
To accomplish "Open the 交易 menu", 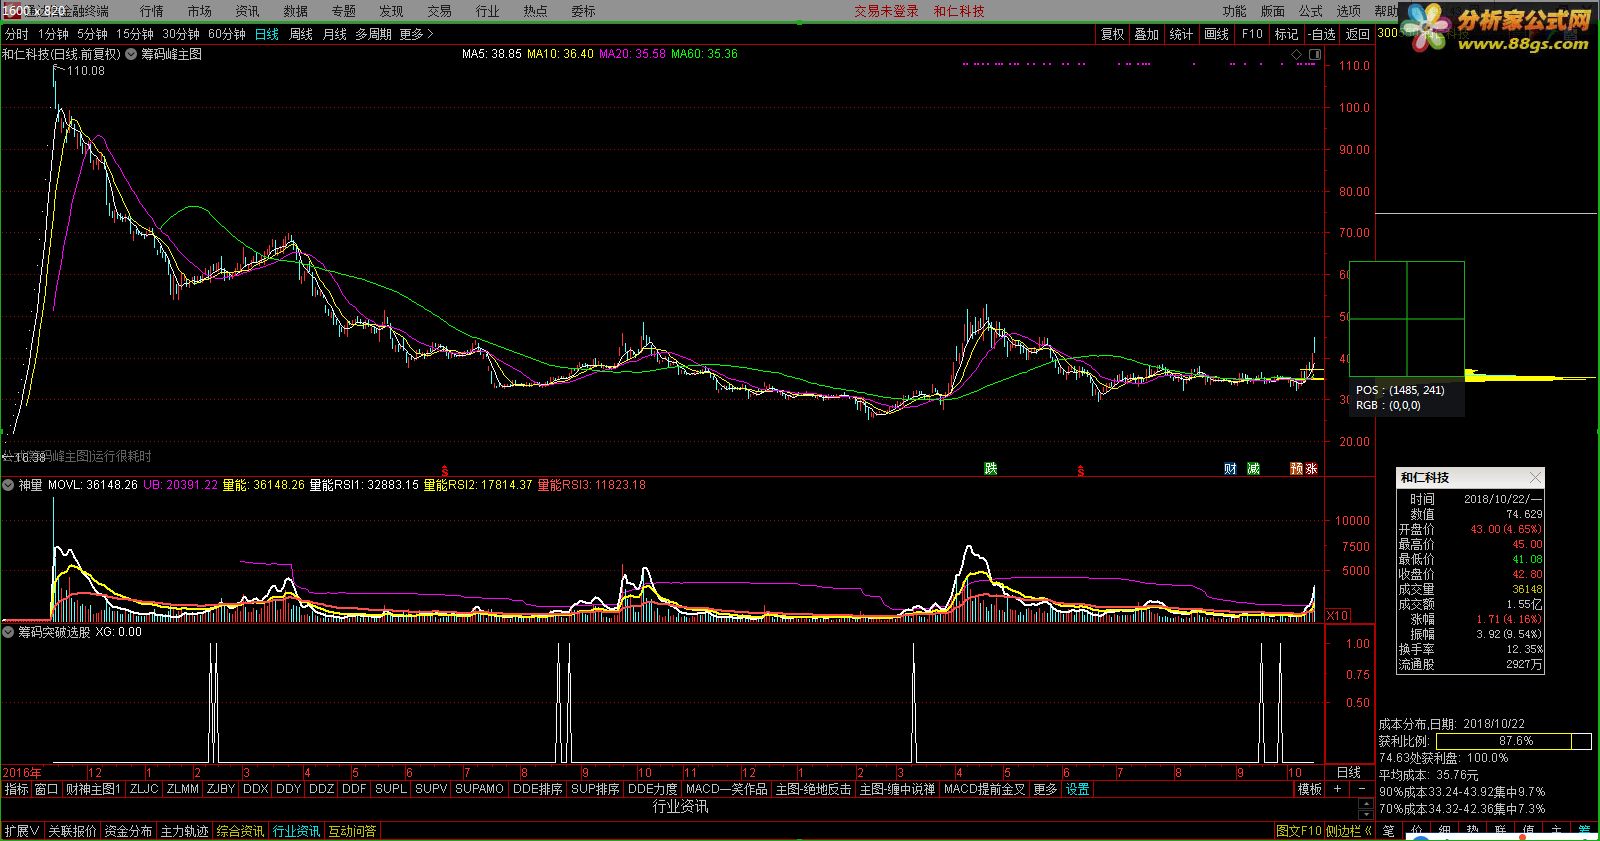I will point(440,11).
